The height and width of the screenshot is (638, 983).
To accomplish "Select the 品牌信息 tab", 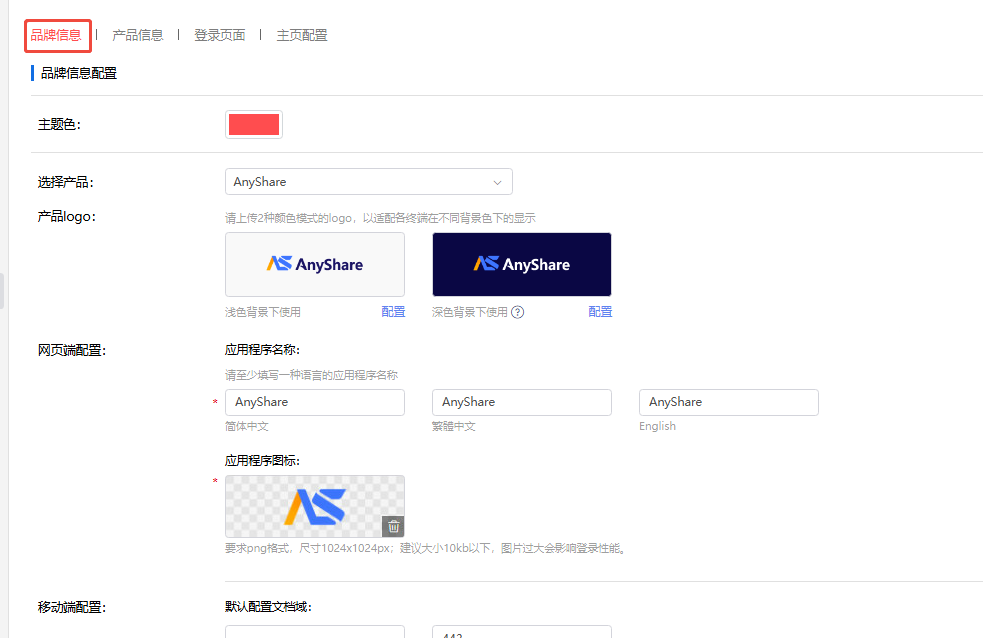I will pyautogui.click(x=57, y=33).
